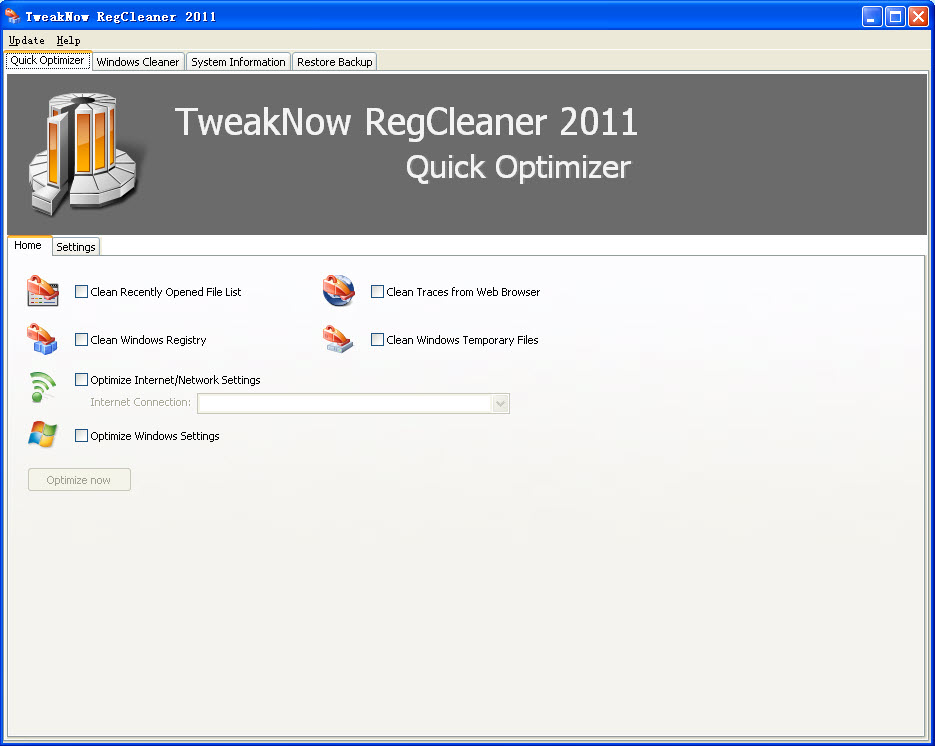935x746 pixels.
Task: Click the Clean Traces web browser globe icon
Action: pos(338,289)
